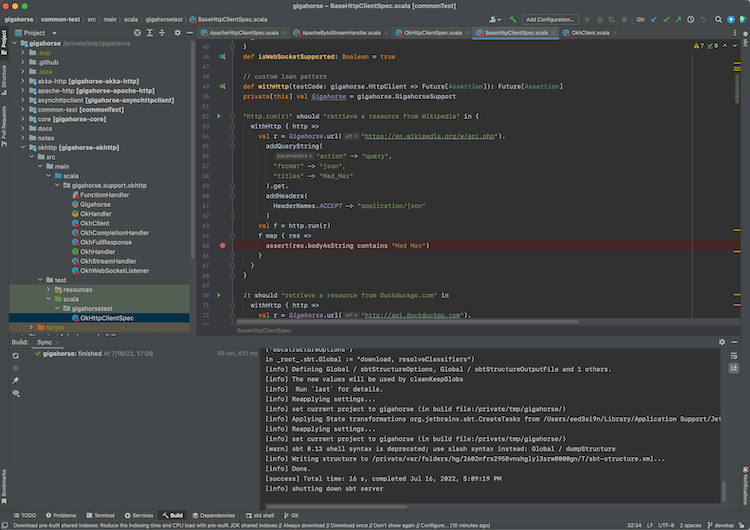The width and height of the screenshot is (750, 530).
Task: Collapse the okhttp [gigahorse-okhttp] folder
Action: [22, 147]
